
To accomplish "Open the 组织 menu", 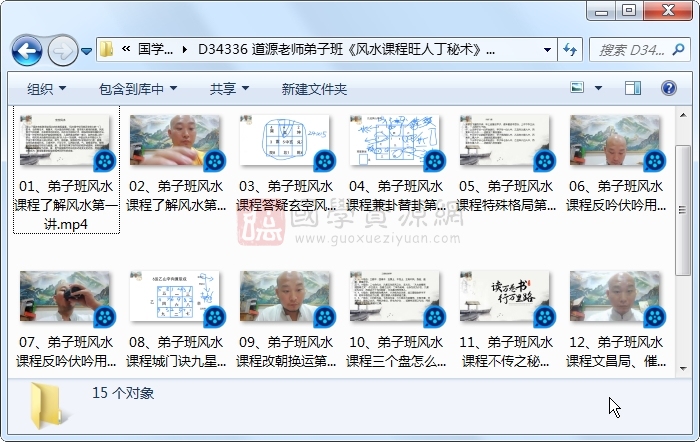I will 46,89.
